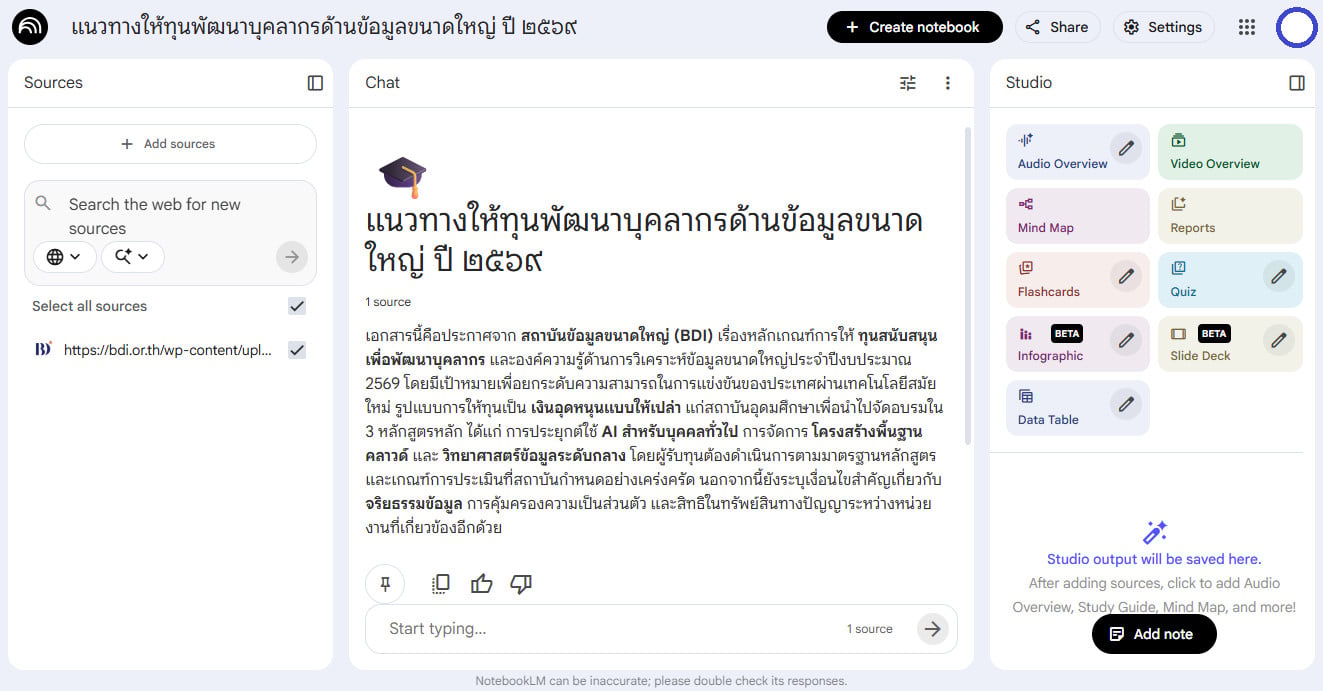Give thumbs up to the summary
The width and height of the screenshot is (1323, 691).
click(x=482, y=584)
